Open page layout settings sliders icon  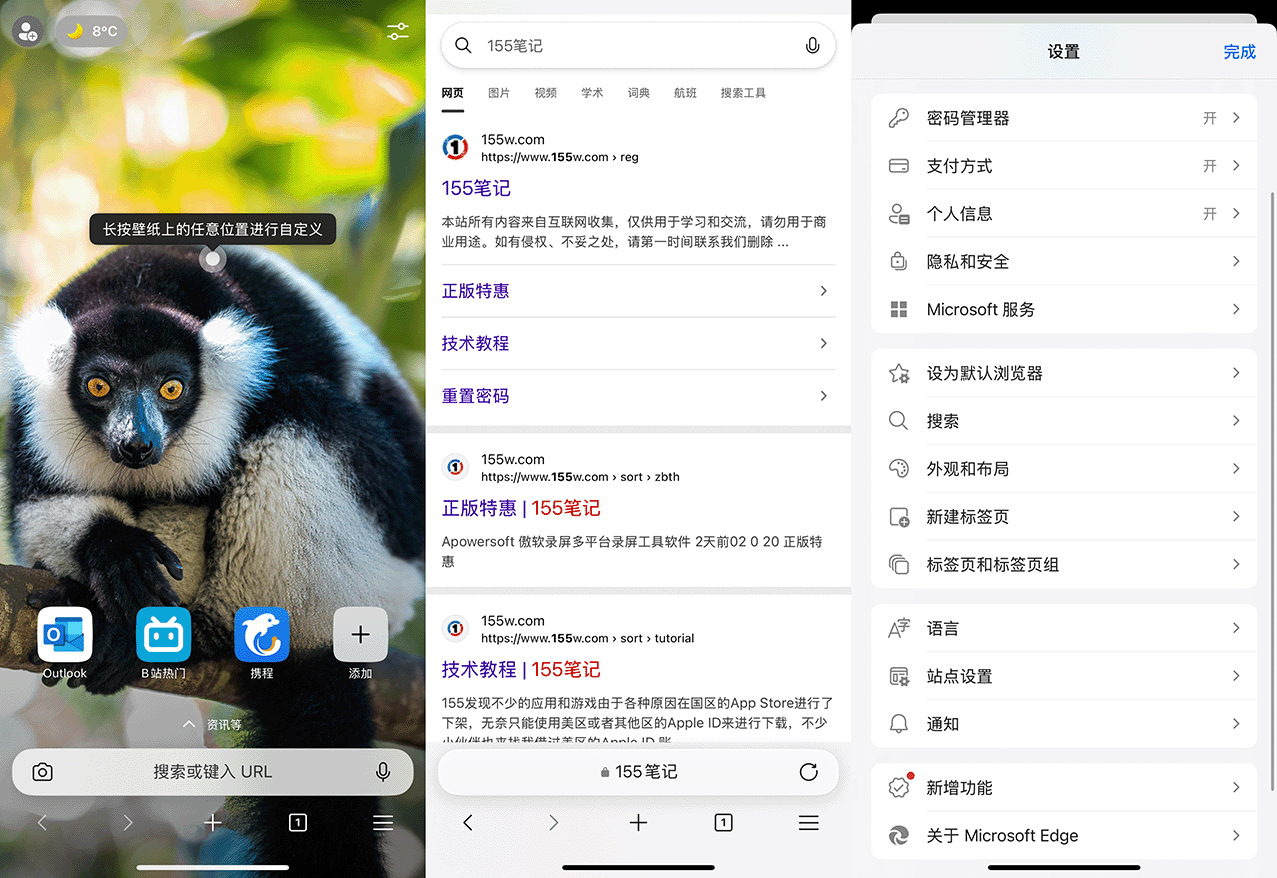(x=398, y=31)
